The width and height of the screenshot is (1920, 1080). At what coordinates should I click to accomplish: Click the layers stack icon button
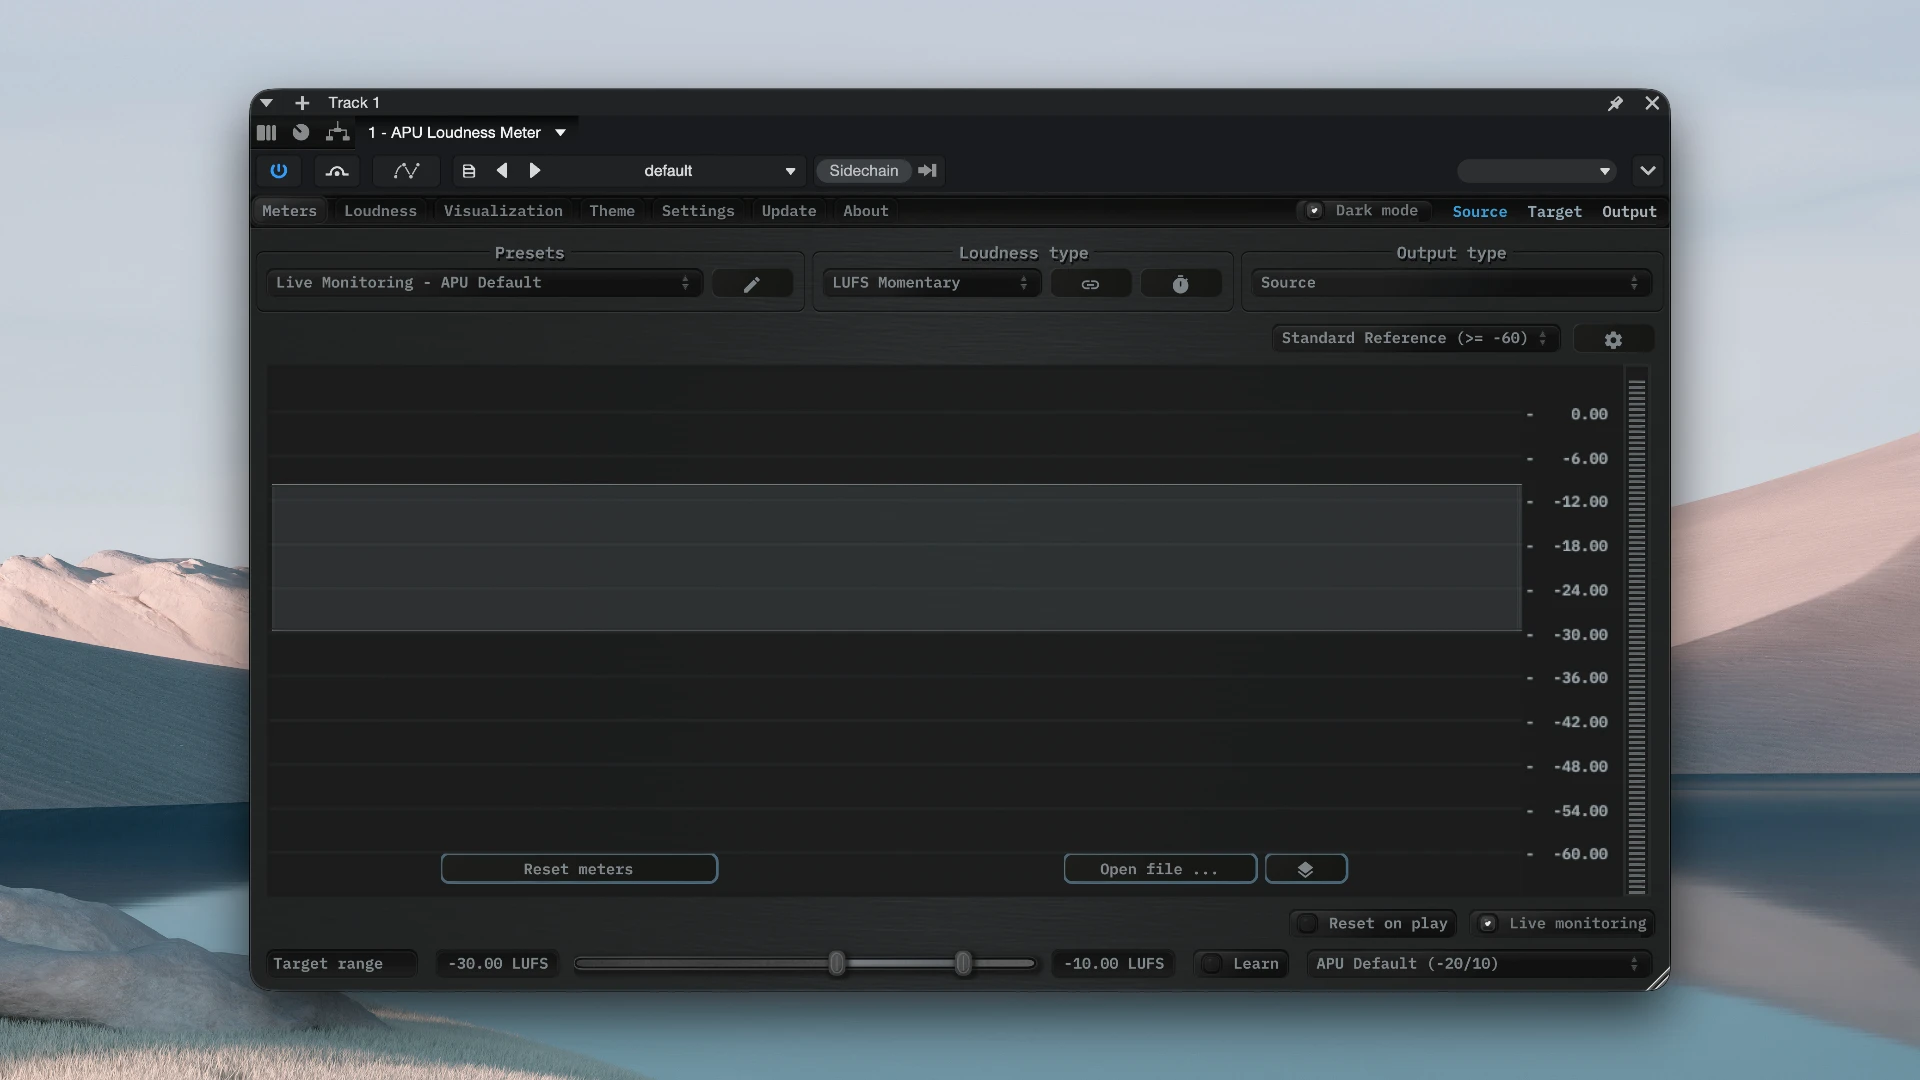(1306, 869)
